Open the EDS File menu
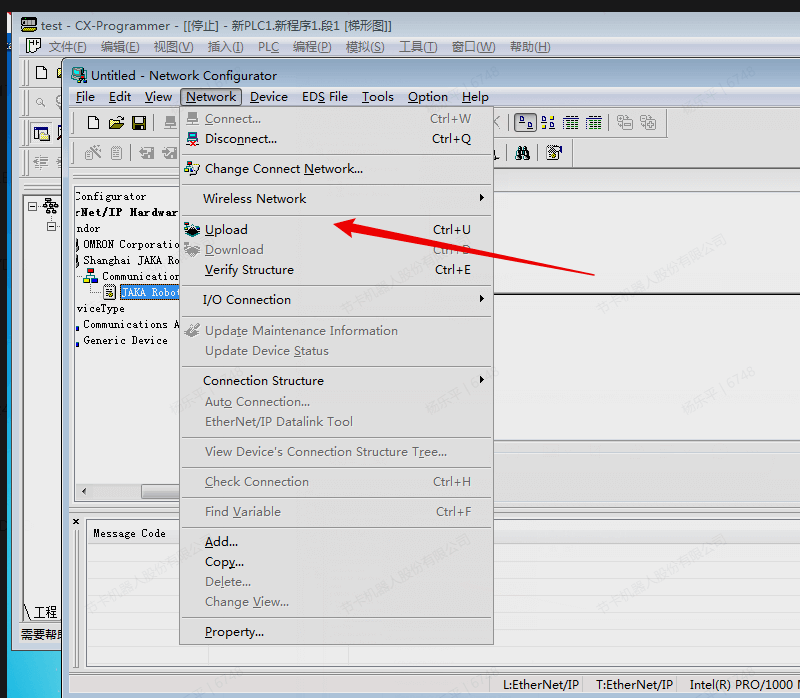800x698 pixels. pyautogui.click(x=325, y=97)
